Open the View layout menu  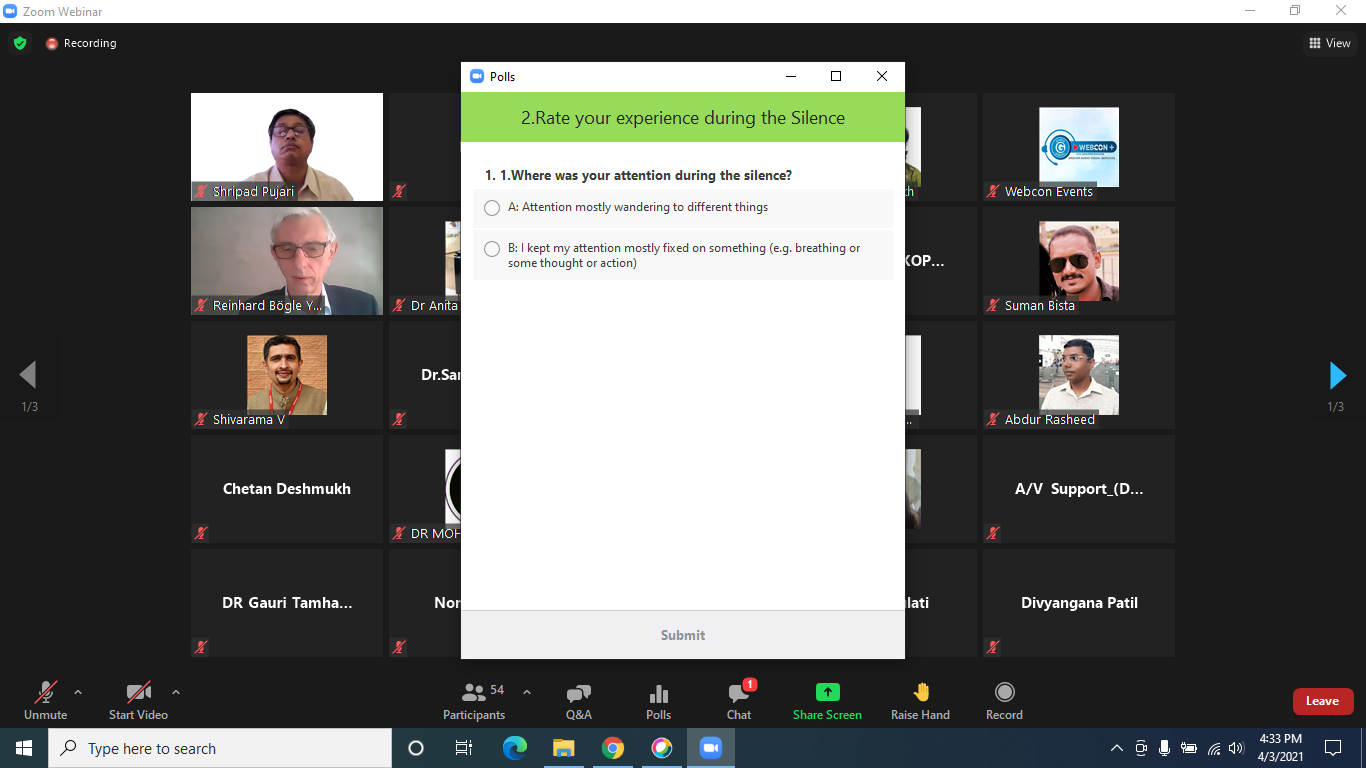pos(1329,43)
